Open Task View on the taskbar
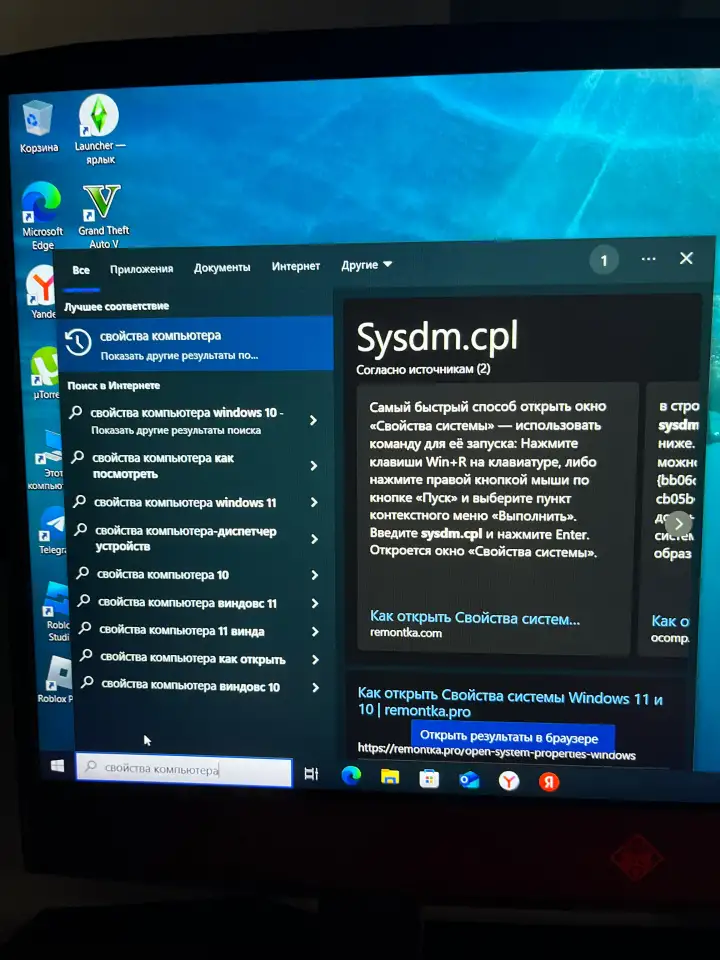720x960 pixels. [311, 774]
